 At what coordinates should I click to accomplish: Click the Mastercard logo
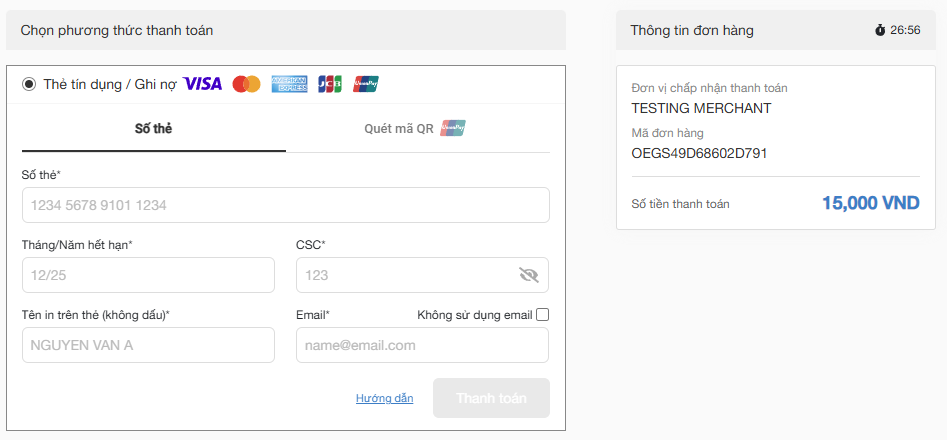click(x=246, y=84)
